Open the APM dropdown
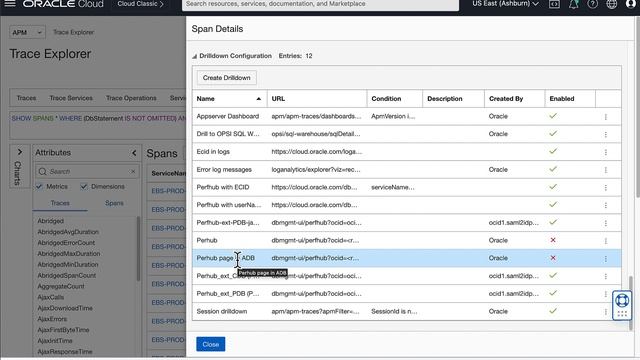Screen dimensions: 640x360 pos(27,32)
